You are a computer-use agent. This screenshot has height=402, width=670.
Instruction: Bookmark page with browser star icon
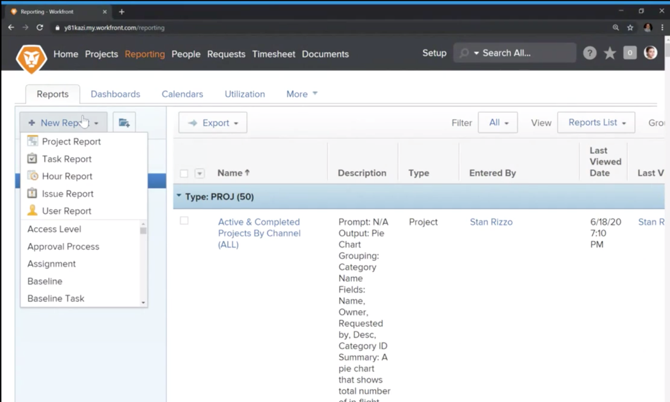(630, 27)
